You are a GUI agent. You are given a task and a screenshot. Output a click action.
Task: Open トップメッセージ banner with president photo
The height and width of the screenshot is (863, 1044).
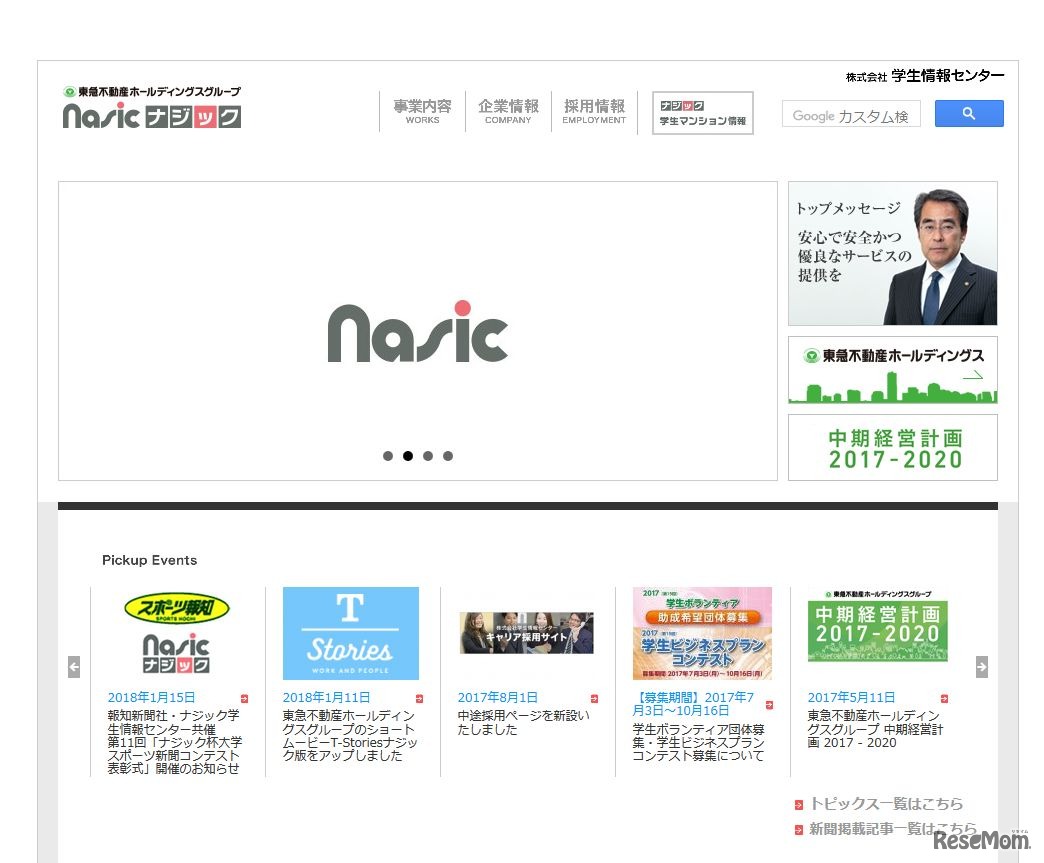click(x=892, y=254)
